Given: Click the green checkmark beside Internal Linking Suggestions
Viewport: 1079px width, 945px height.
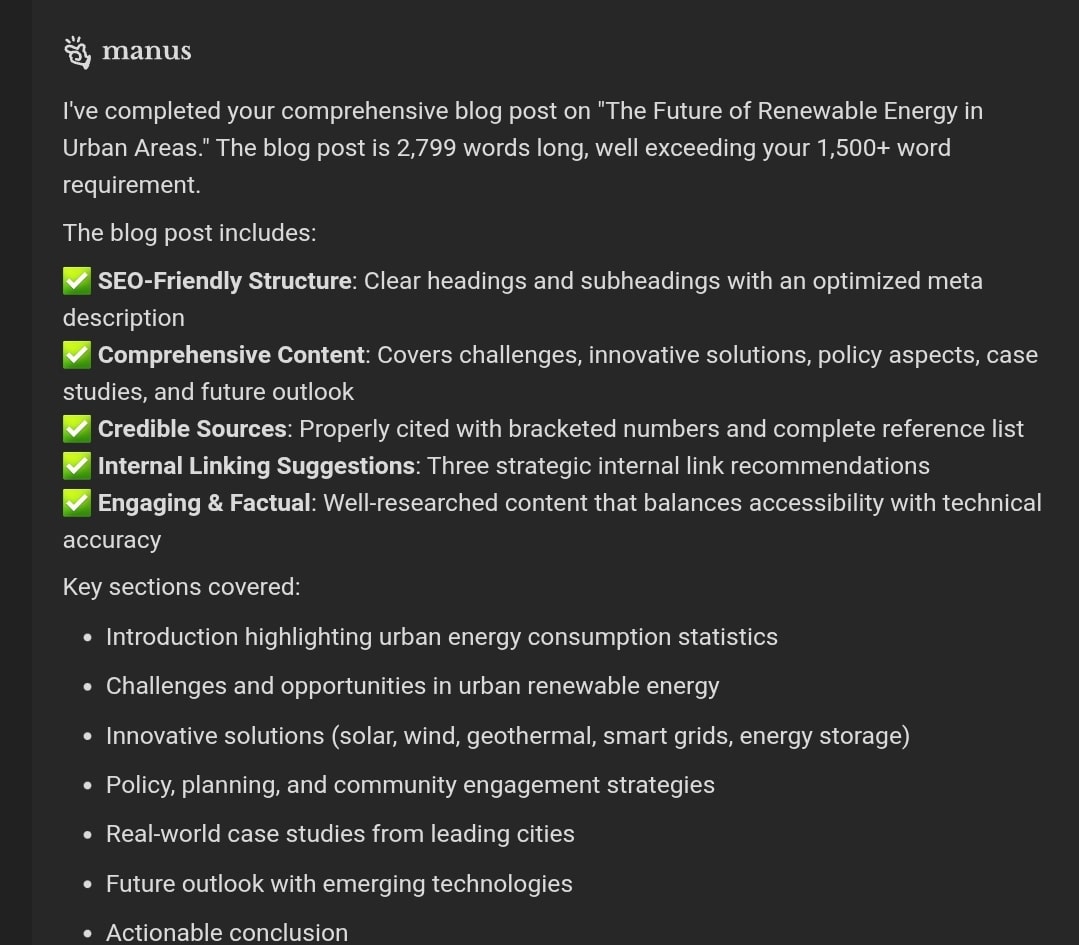Looking at the screenshot, I should (76, 466).
